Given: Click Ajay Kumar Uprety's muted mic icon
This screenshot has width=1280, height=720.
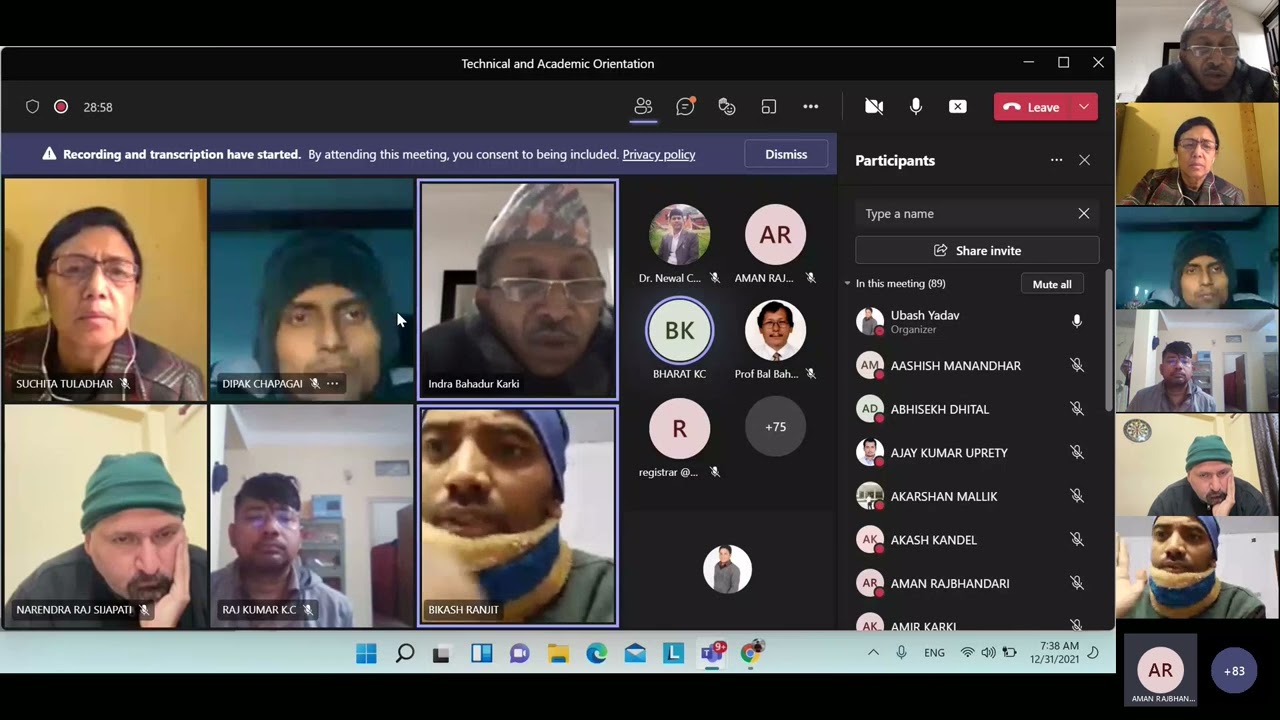Looking at the screenshot, I should pyautogui.click(x=1077, y=453).
